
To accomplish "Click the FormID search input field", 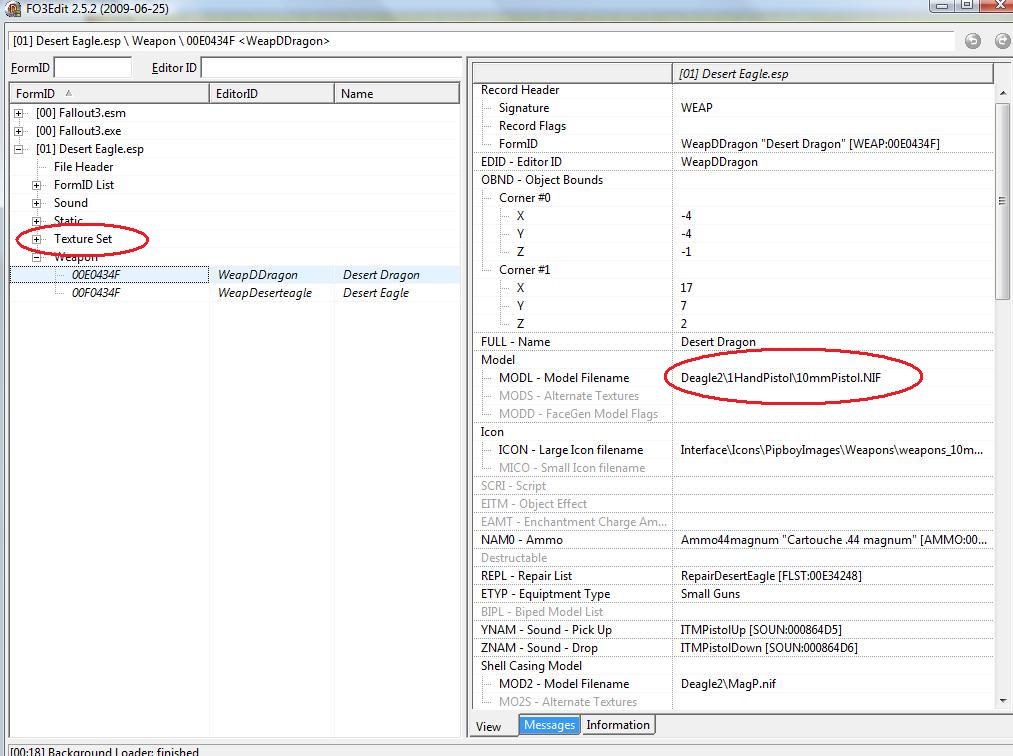I will tap(93, 68).
